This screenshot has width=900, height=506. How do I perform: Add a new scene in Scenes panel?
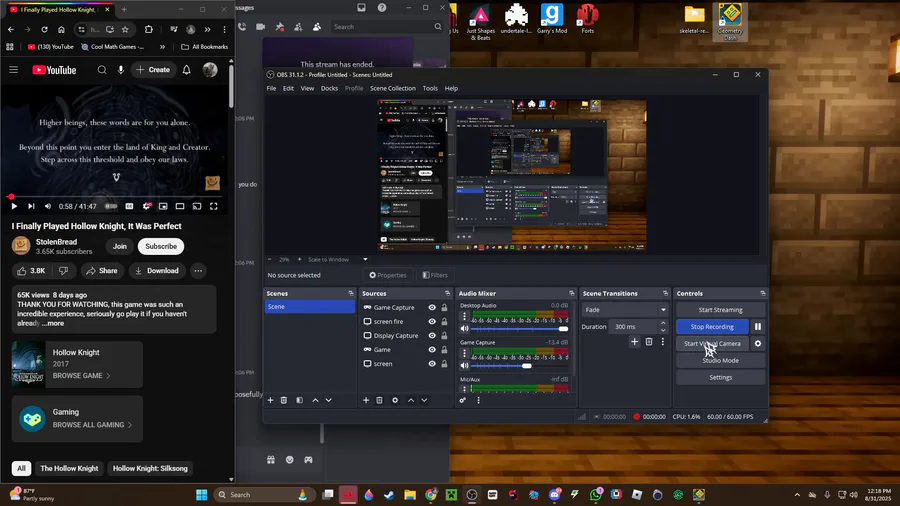pyautogui.click(x=270, y=400)
